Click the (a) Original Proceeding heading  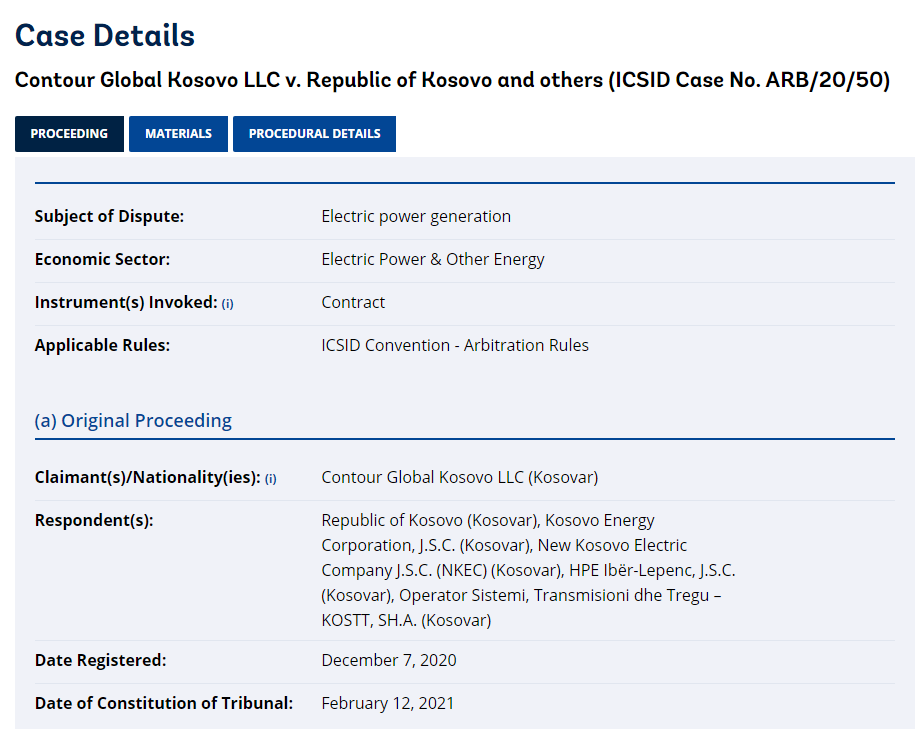(133, 421)
